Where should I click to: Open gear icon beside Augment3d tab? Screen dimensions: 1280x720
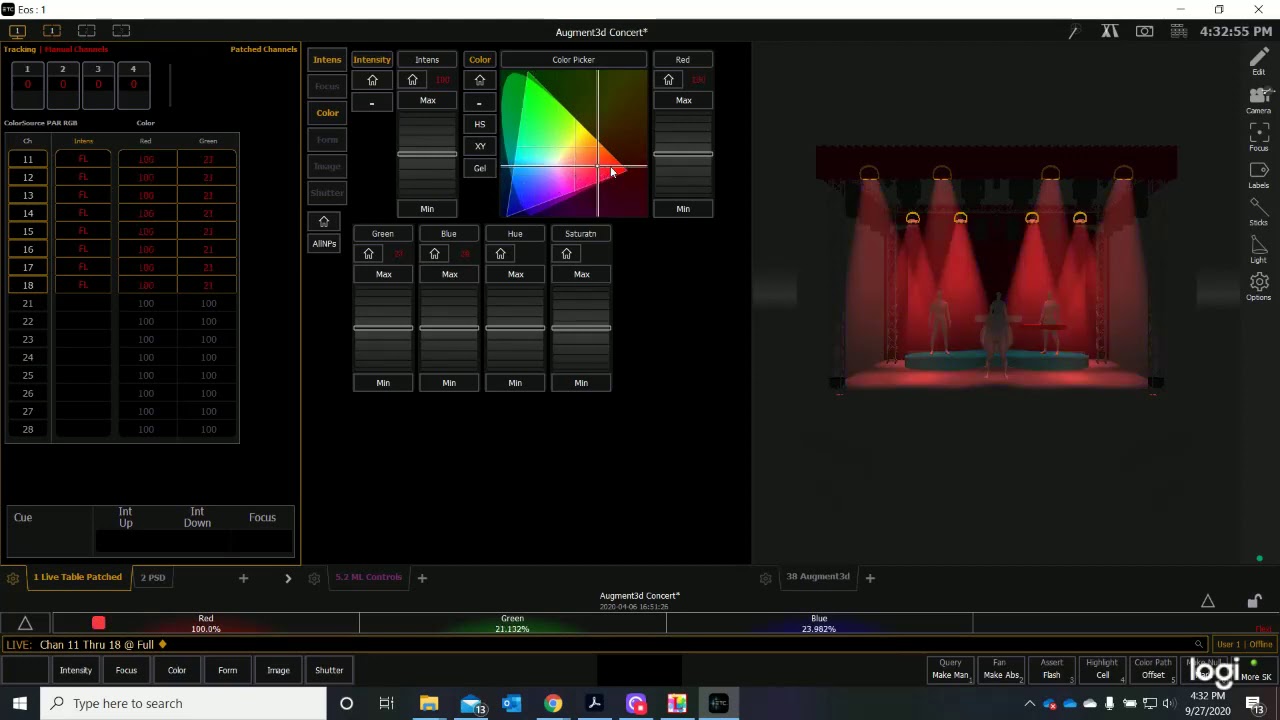pyautogui.click(x=766, y=578)
